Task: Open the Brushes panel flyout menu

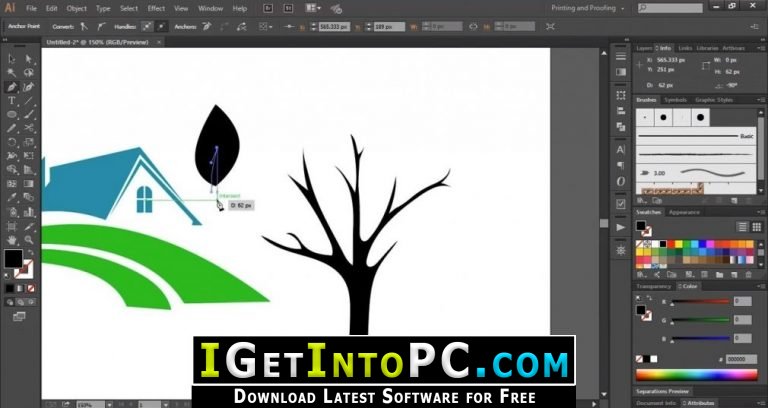Action: pyautogui.click(x=760, y=100)
